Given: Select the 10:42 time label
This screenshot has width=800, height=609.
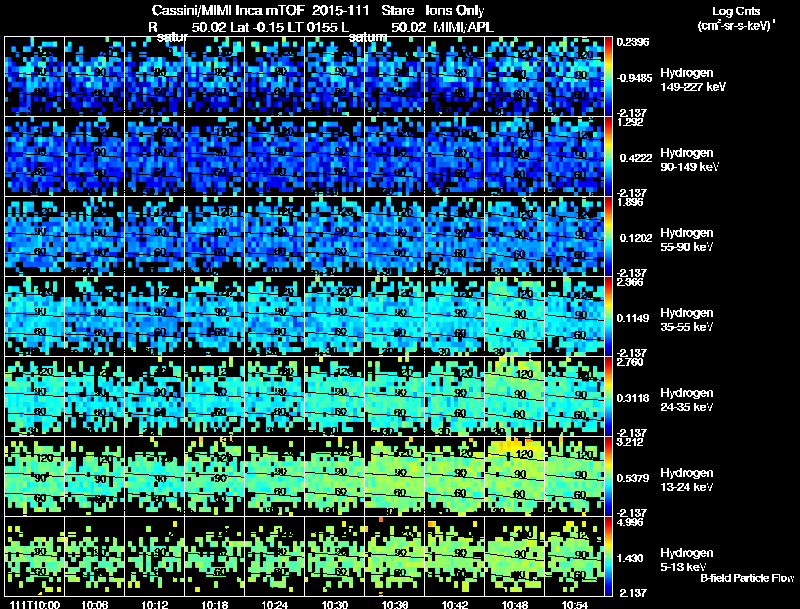Looking at the screenshot, I should tap(455, 604).
